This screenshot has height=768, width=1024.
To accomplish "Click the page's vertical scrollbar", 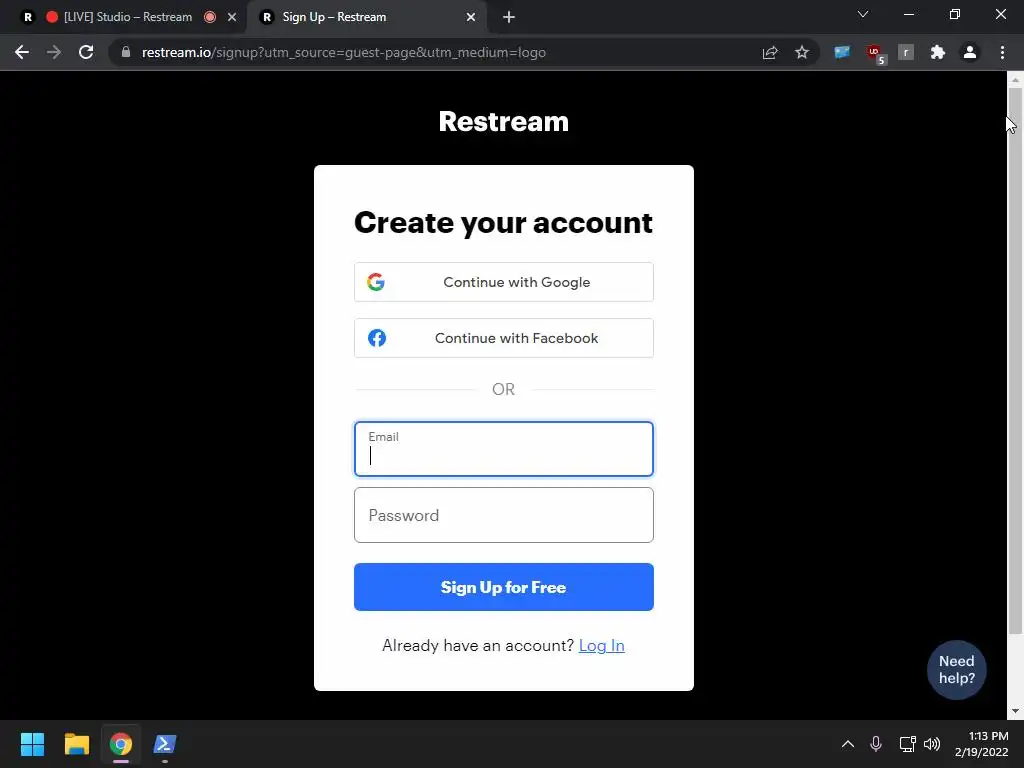I will click(x=1015, y=360).
